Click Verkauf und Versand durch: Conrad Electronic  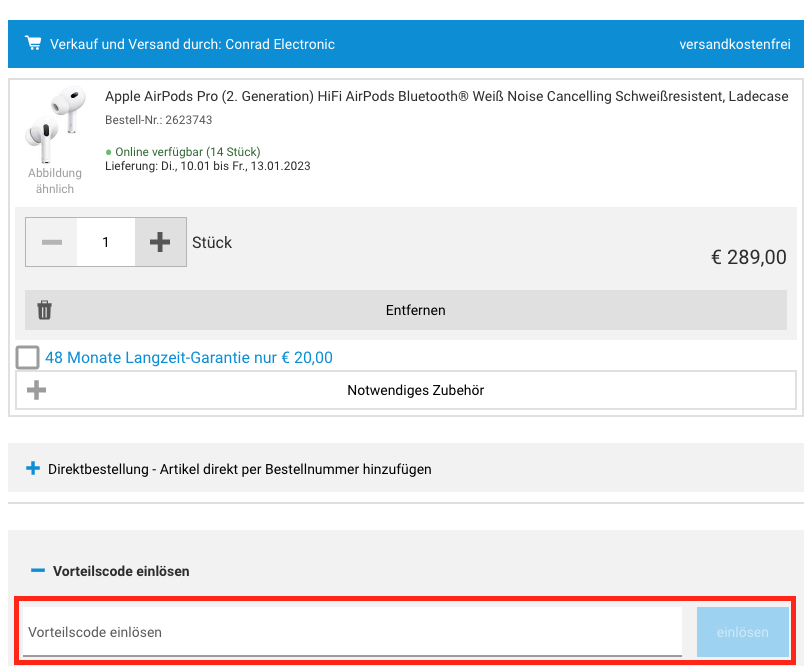pos(192,45)
